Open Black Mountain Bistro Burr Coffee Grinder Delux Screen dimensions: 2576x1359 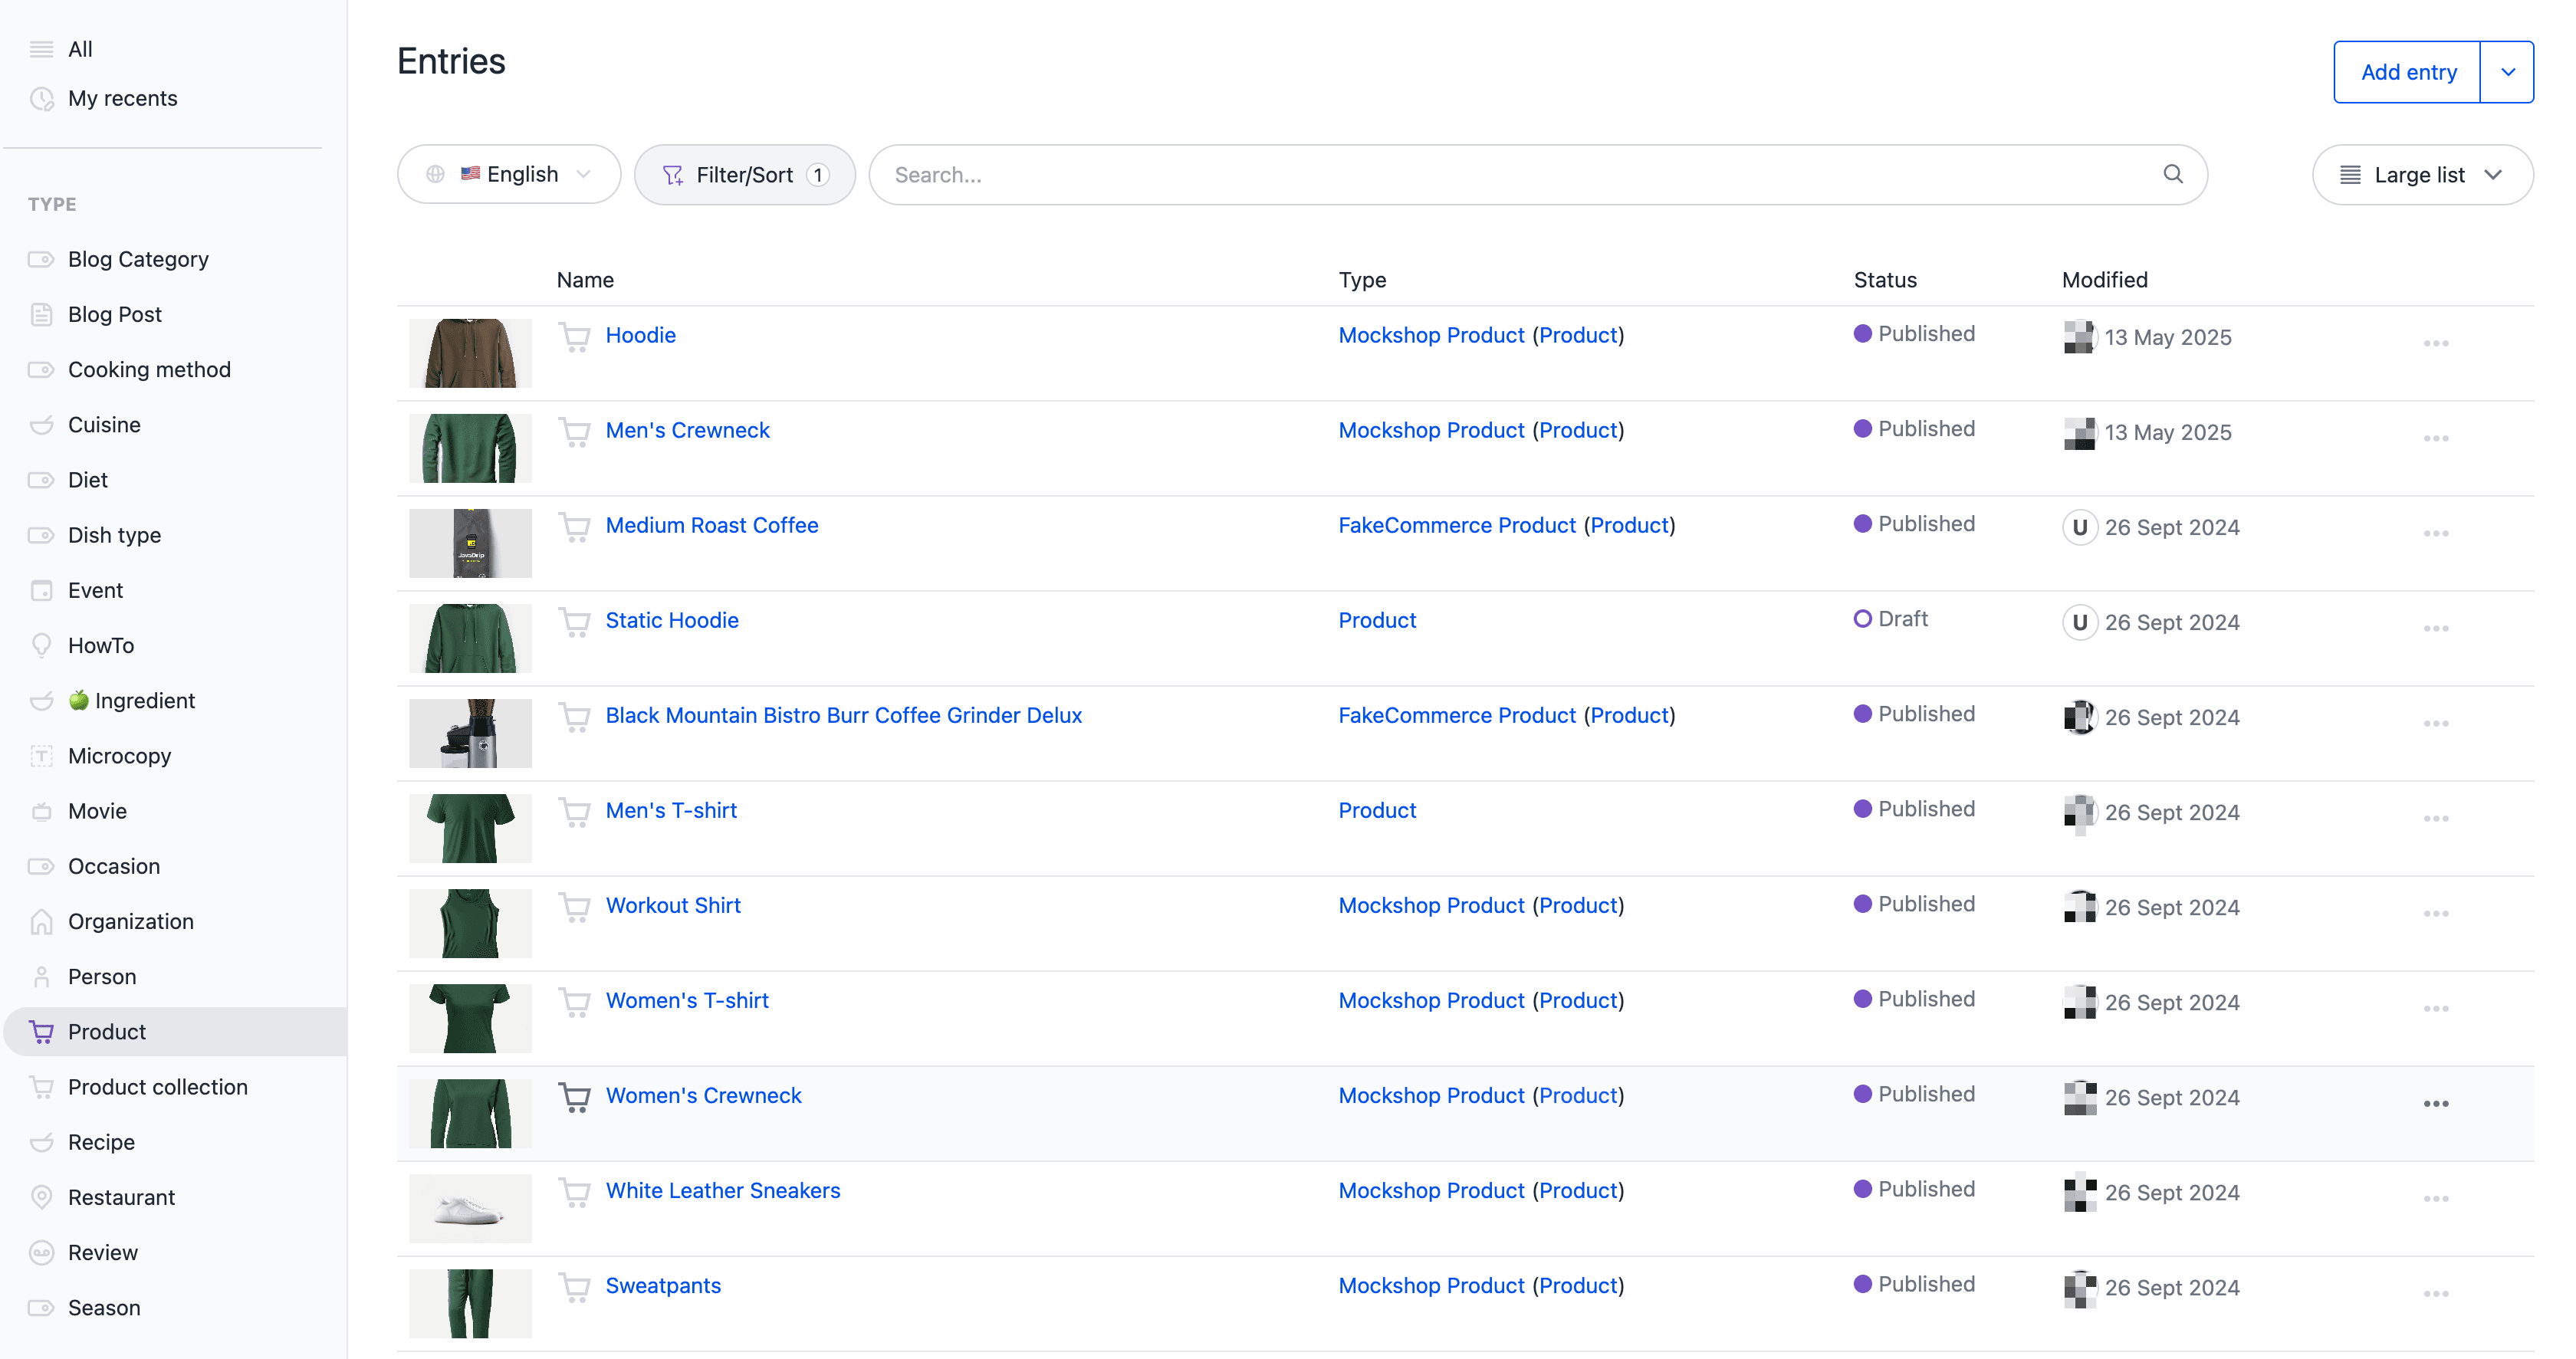843,715
